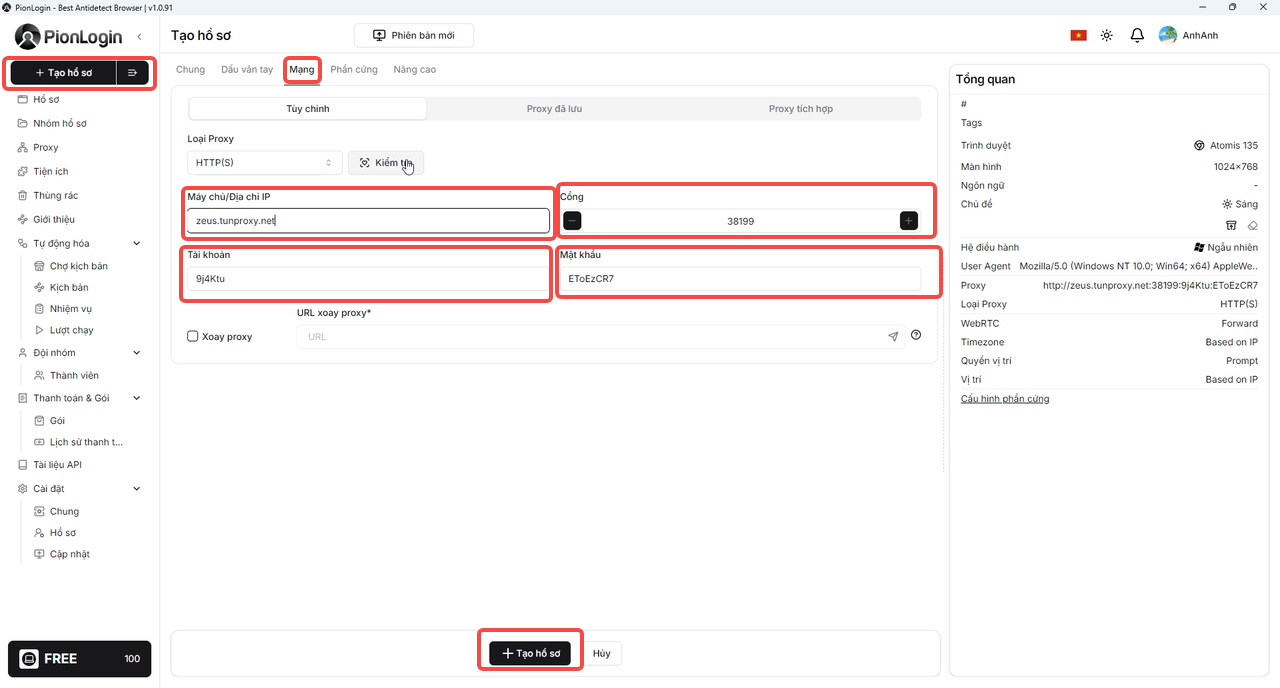Decrease the port with the minus button

pos(572,221)
